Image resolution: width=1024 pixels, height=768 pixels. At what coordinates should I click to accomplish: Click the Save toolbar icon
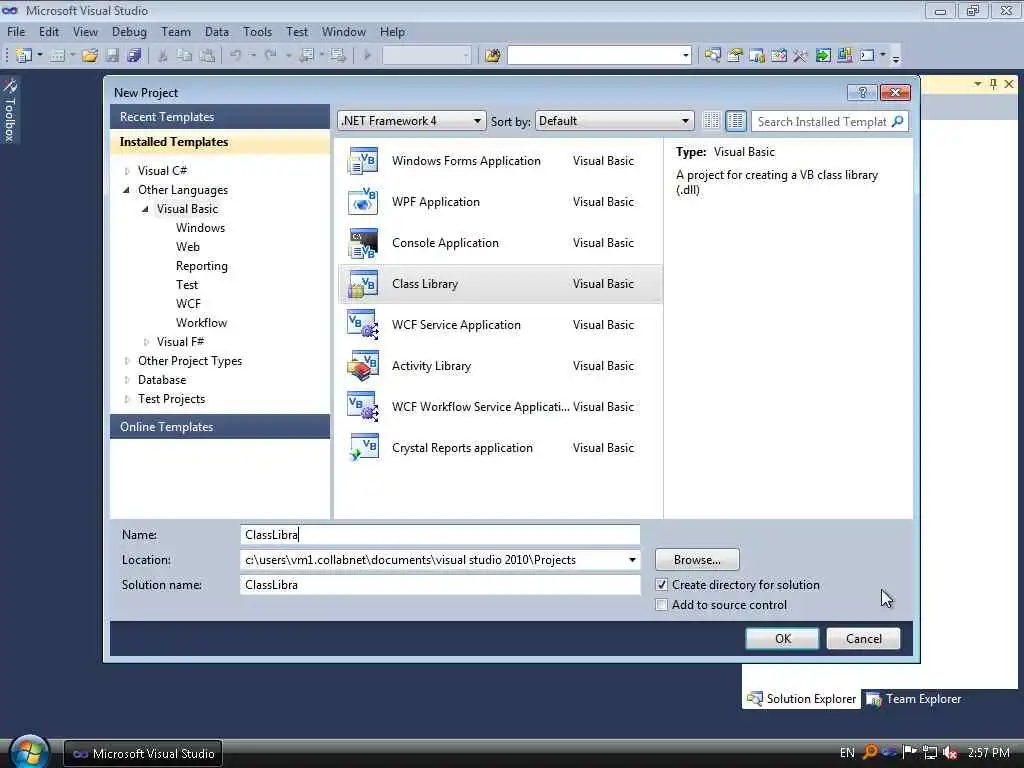click(x=112, y=56)
